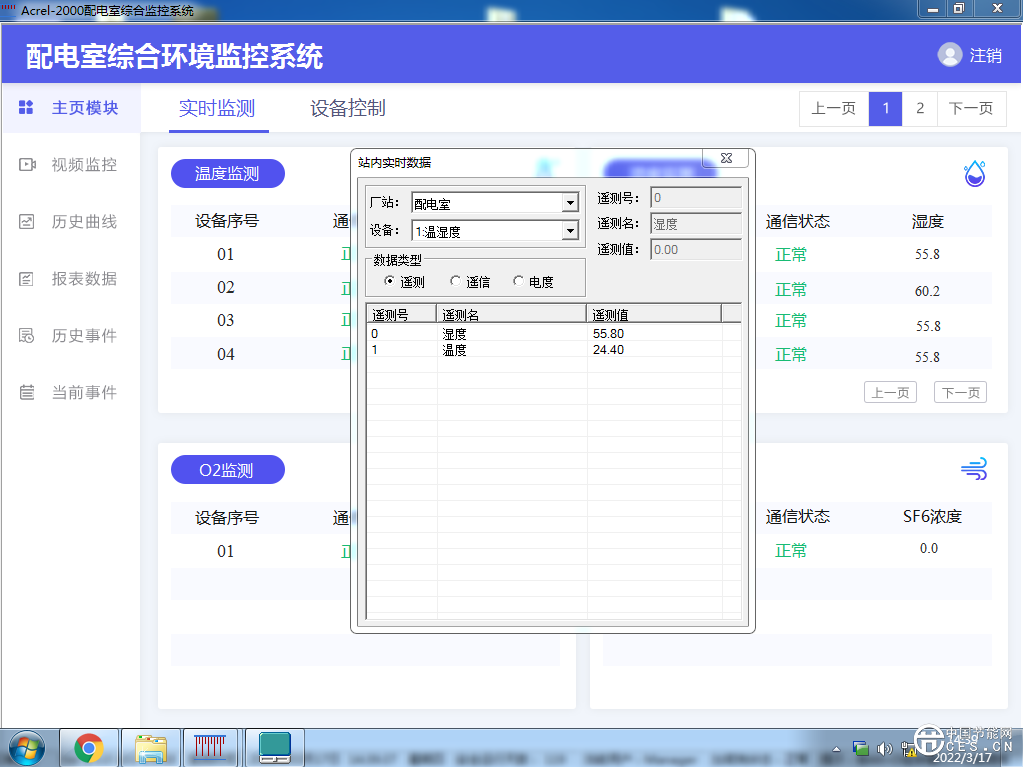The height and width of the screenshot is (767, 1023).
Task: Click the humidity water drop icon
Action: (974, 174)
